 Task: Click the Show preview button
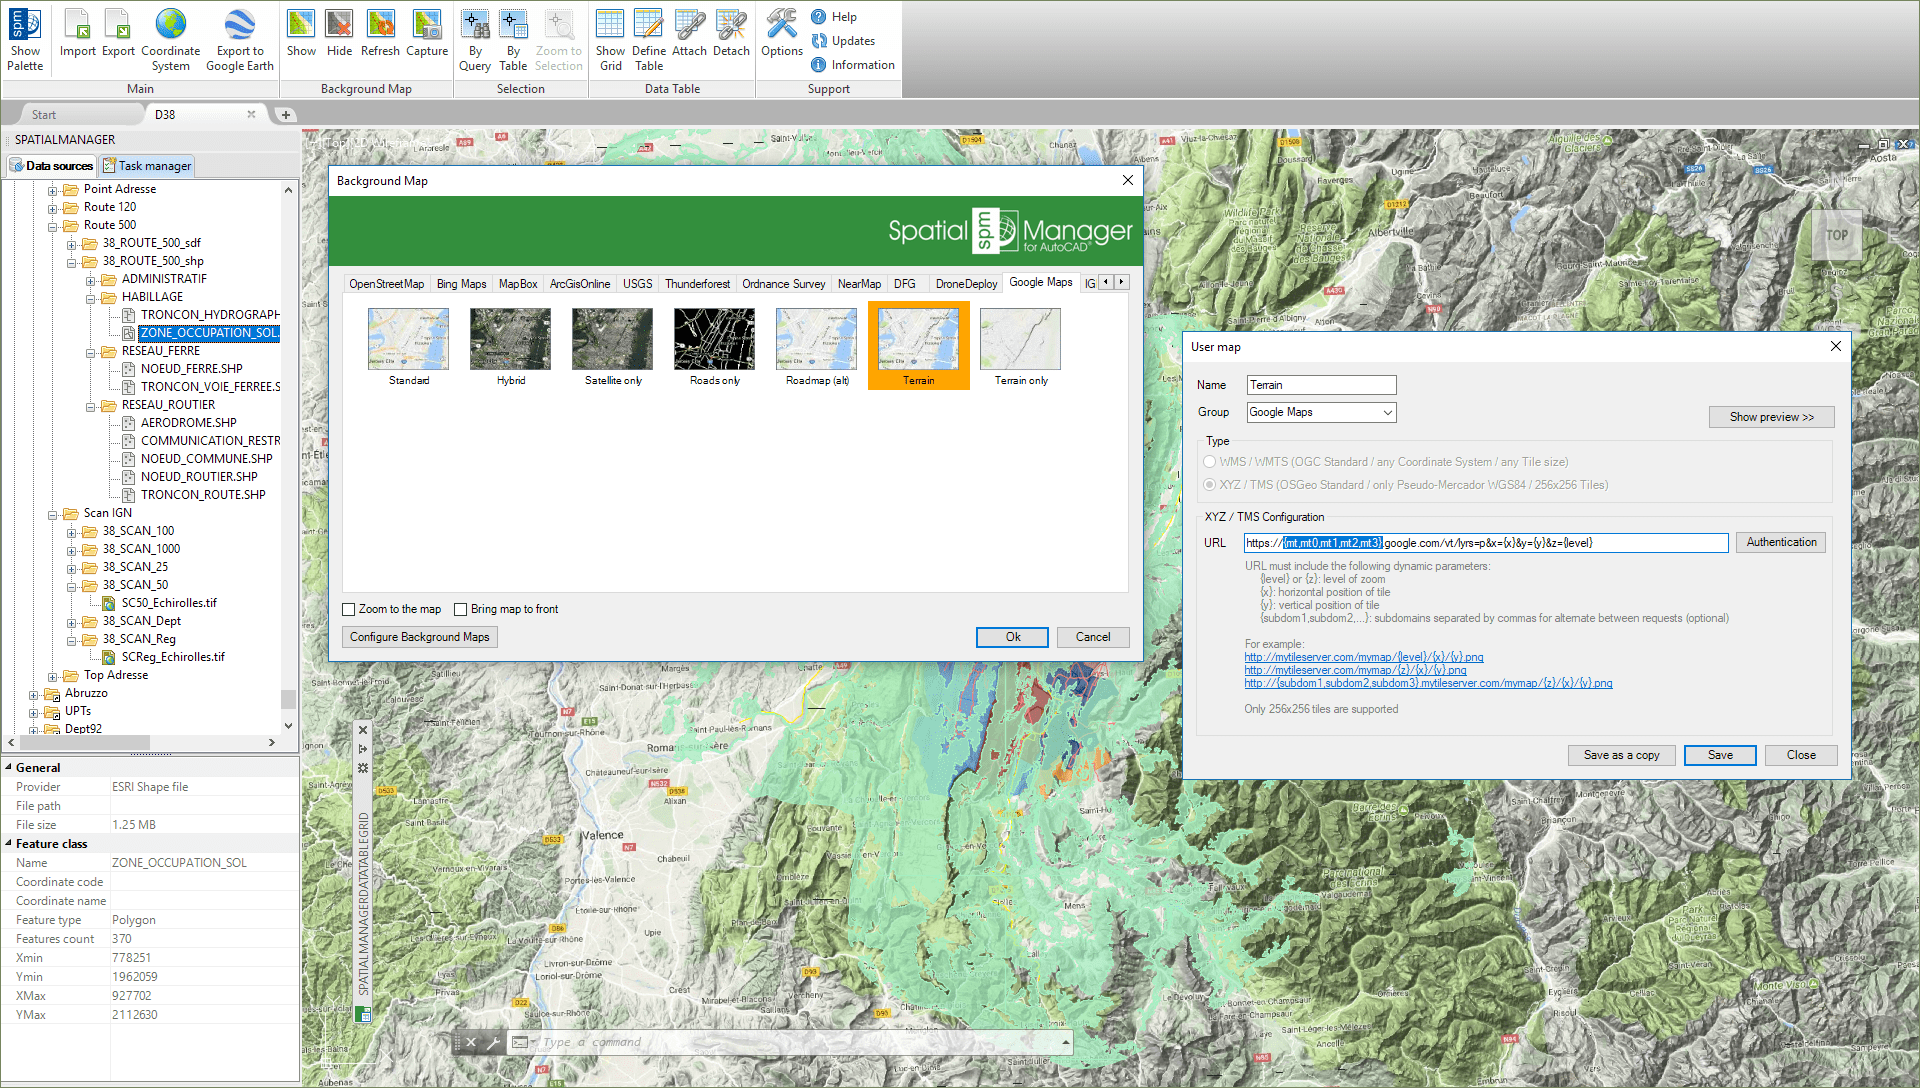point(1771,417)
